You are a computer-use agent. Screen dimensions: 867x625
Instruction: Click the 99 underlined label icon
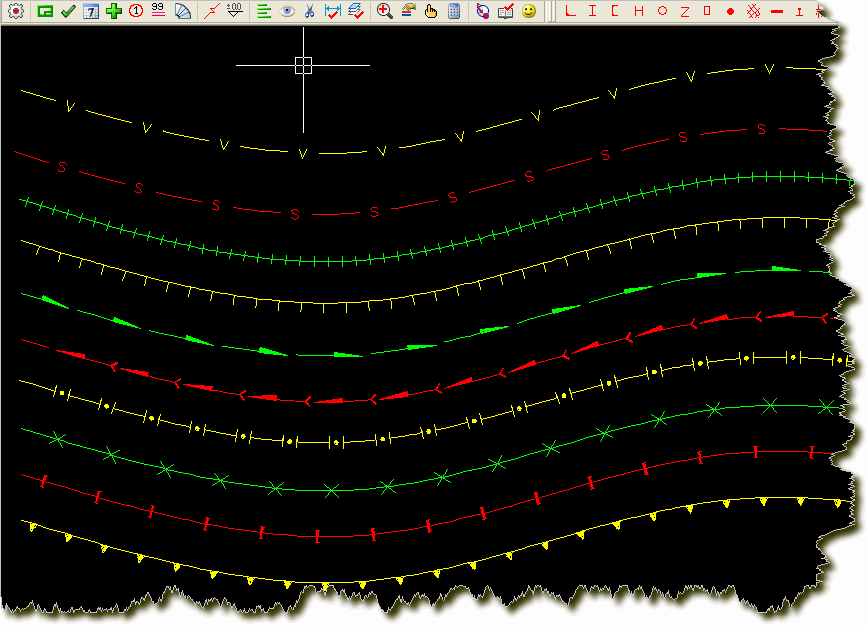pyautogui.click(x=158, y=11)
